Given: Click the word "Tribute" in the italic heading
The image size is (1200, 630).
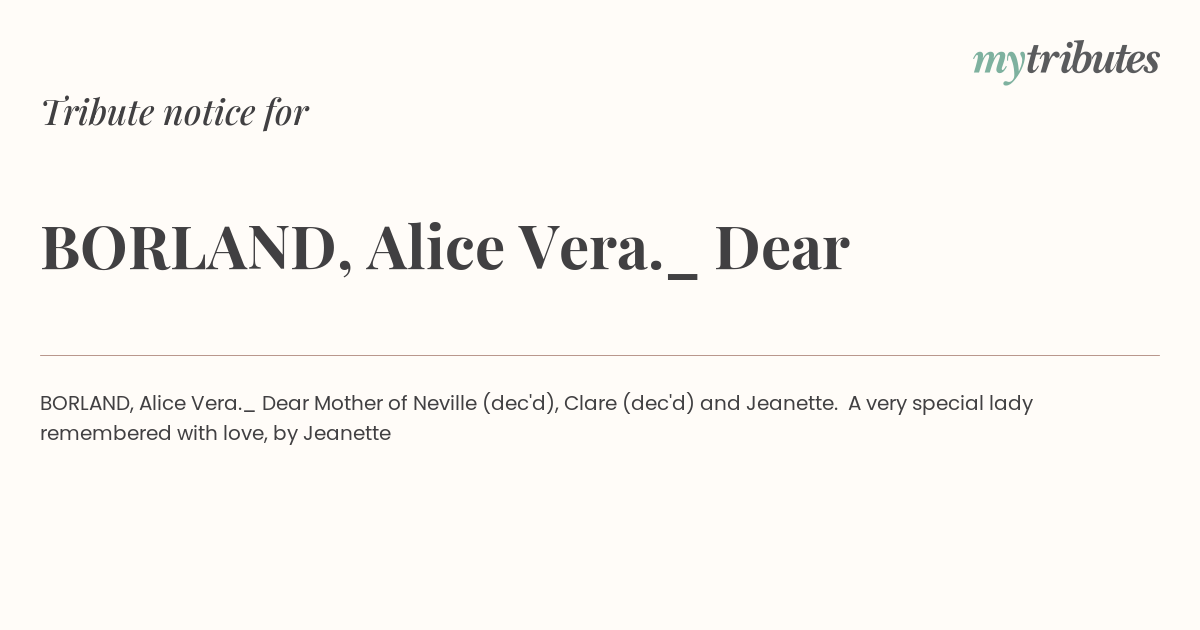Looking at the screenshot, I should pos(98,112).
